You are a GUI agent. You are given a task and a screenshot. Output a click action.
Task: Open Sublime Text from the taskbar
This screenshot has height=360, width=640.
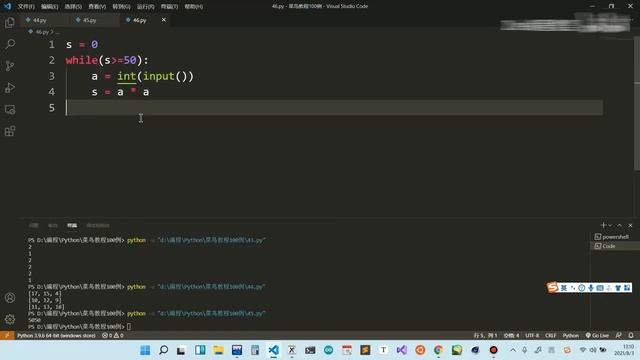pos(365,350)
